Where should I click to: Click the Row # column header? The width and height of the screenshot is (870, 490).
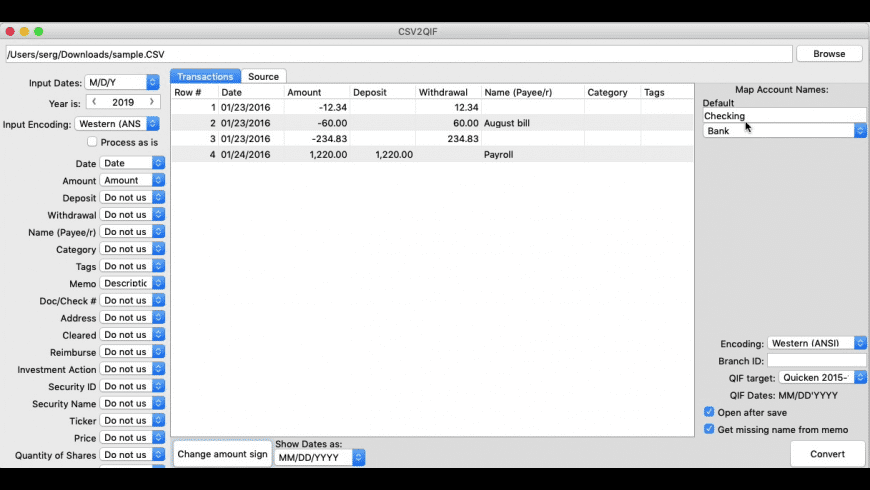194,92
